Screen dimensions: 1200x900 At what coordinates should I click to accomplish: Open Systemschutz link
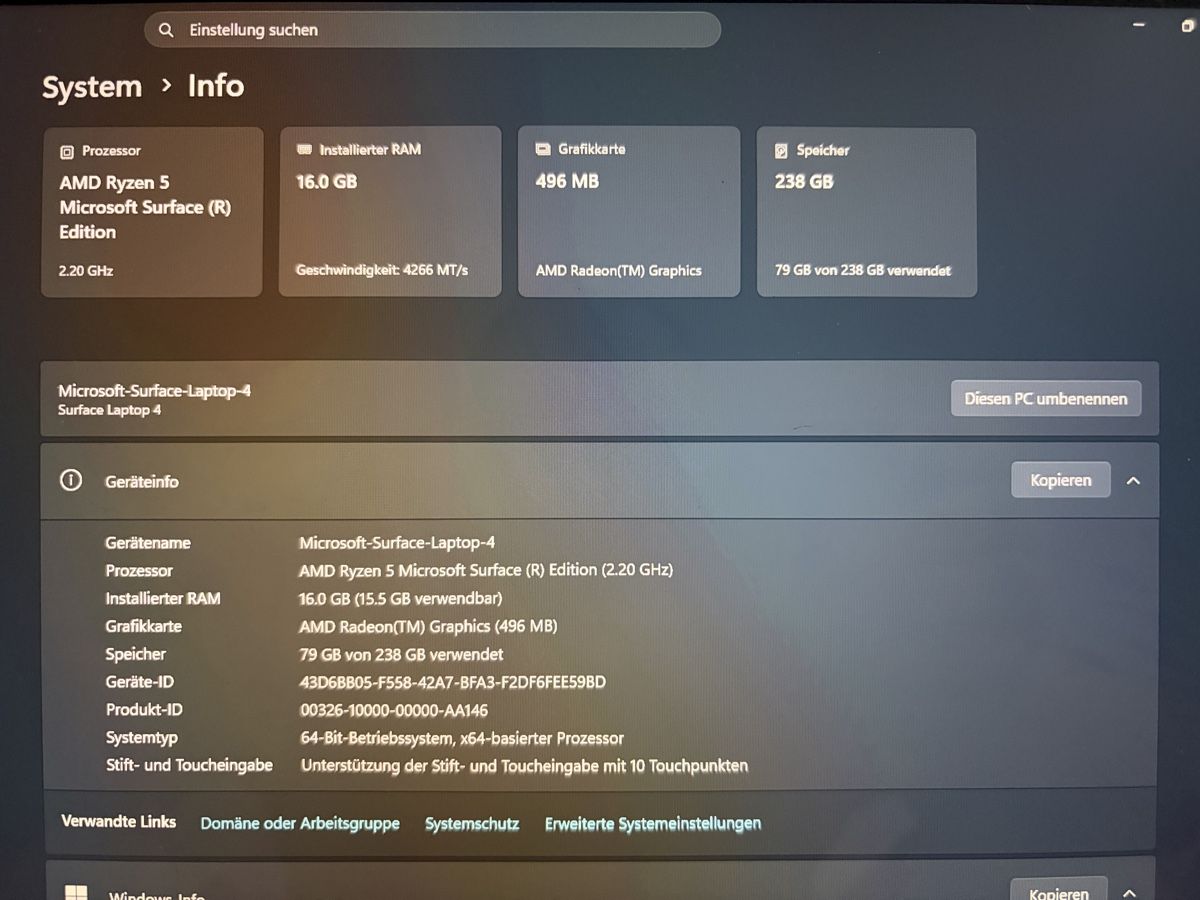[472, 824]
